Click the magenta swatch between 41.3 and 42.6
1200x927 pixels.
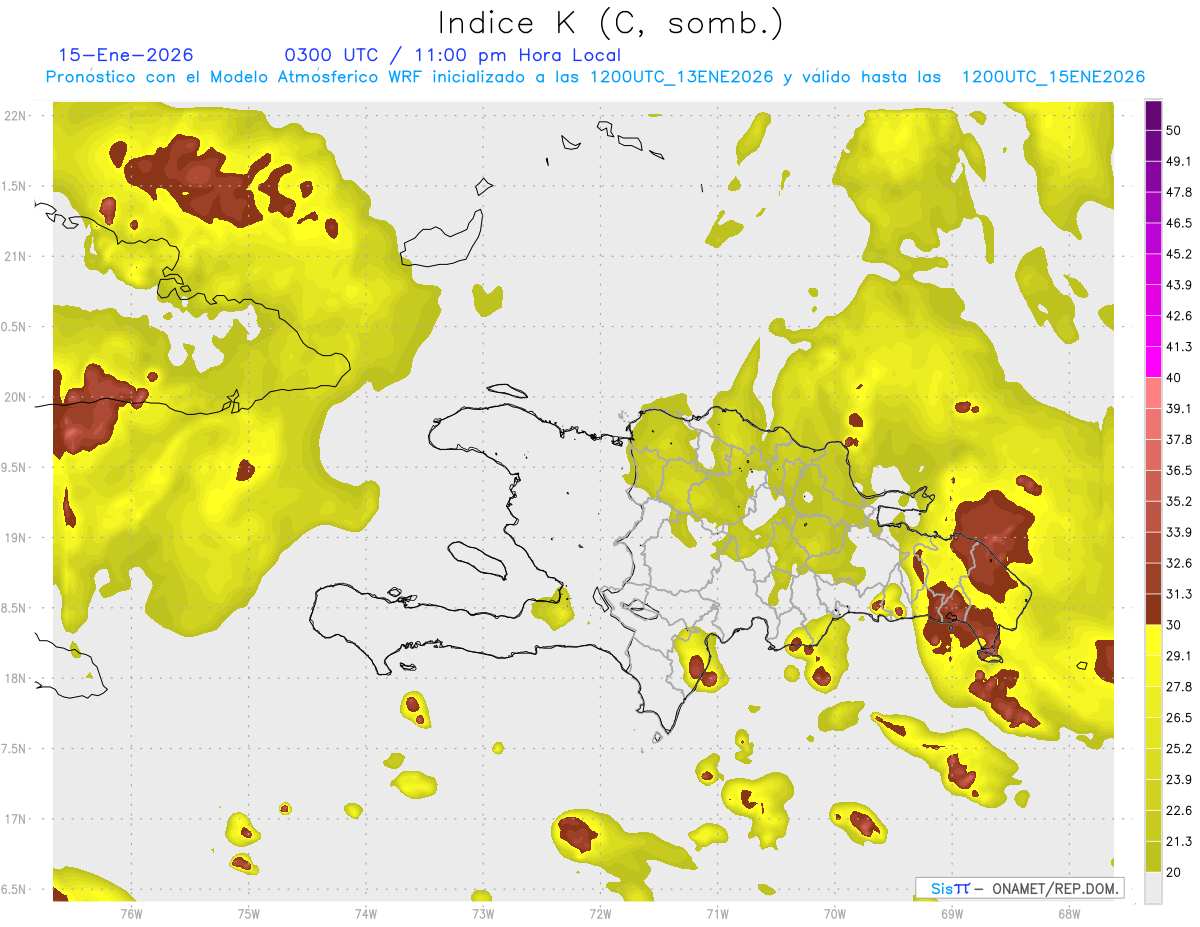point(1154,330)
